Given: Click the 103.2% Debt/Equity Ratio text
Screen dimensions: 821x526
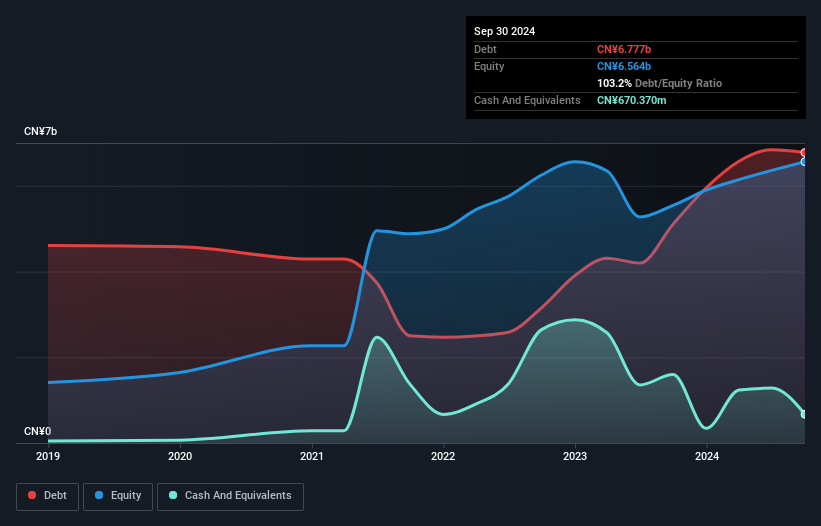Looking at the screenshot, I should click(x=659, y=83).
